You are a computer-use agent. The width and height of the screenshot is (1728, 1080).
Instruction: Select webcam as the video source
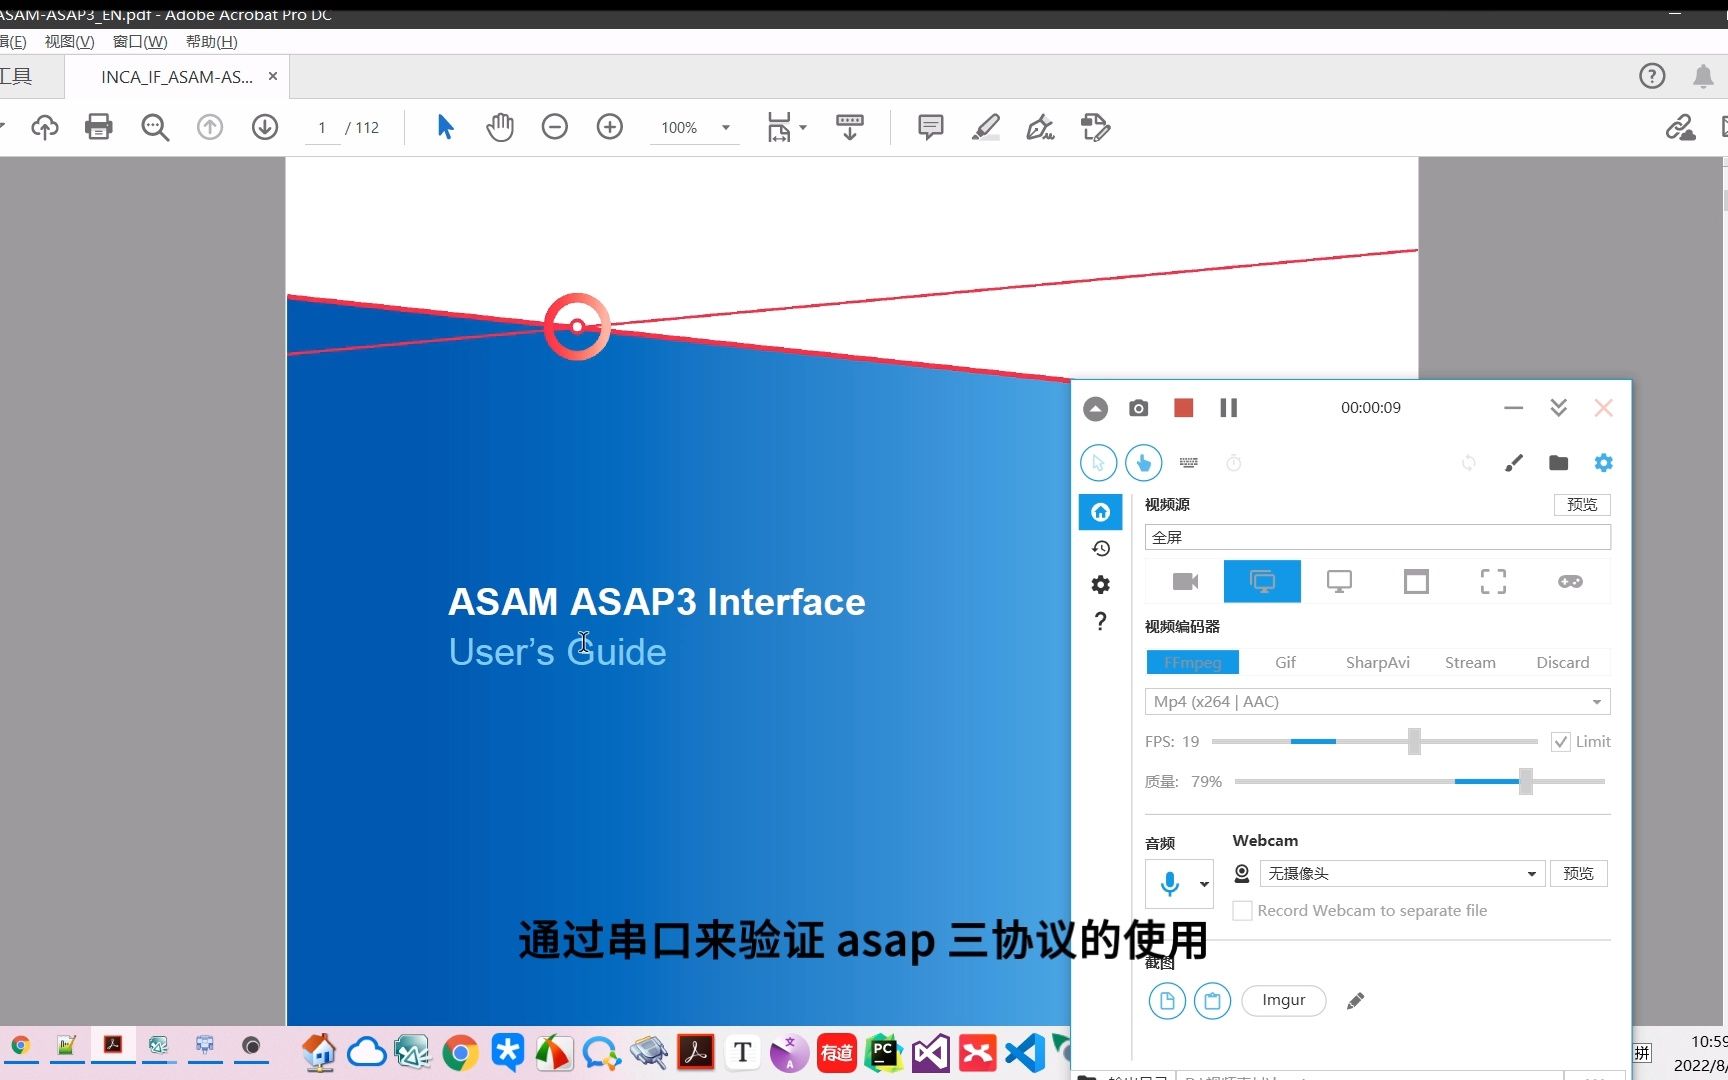1184,581
